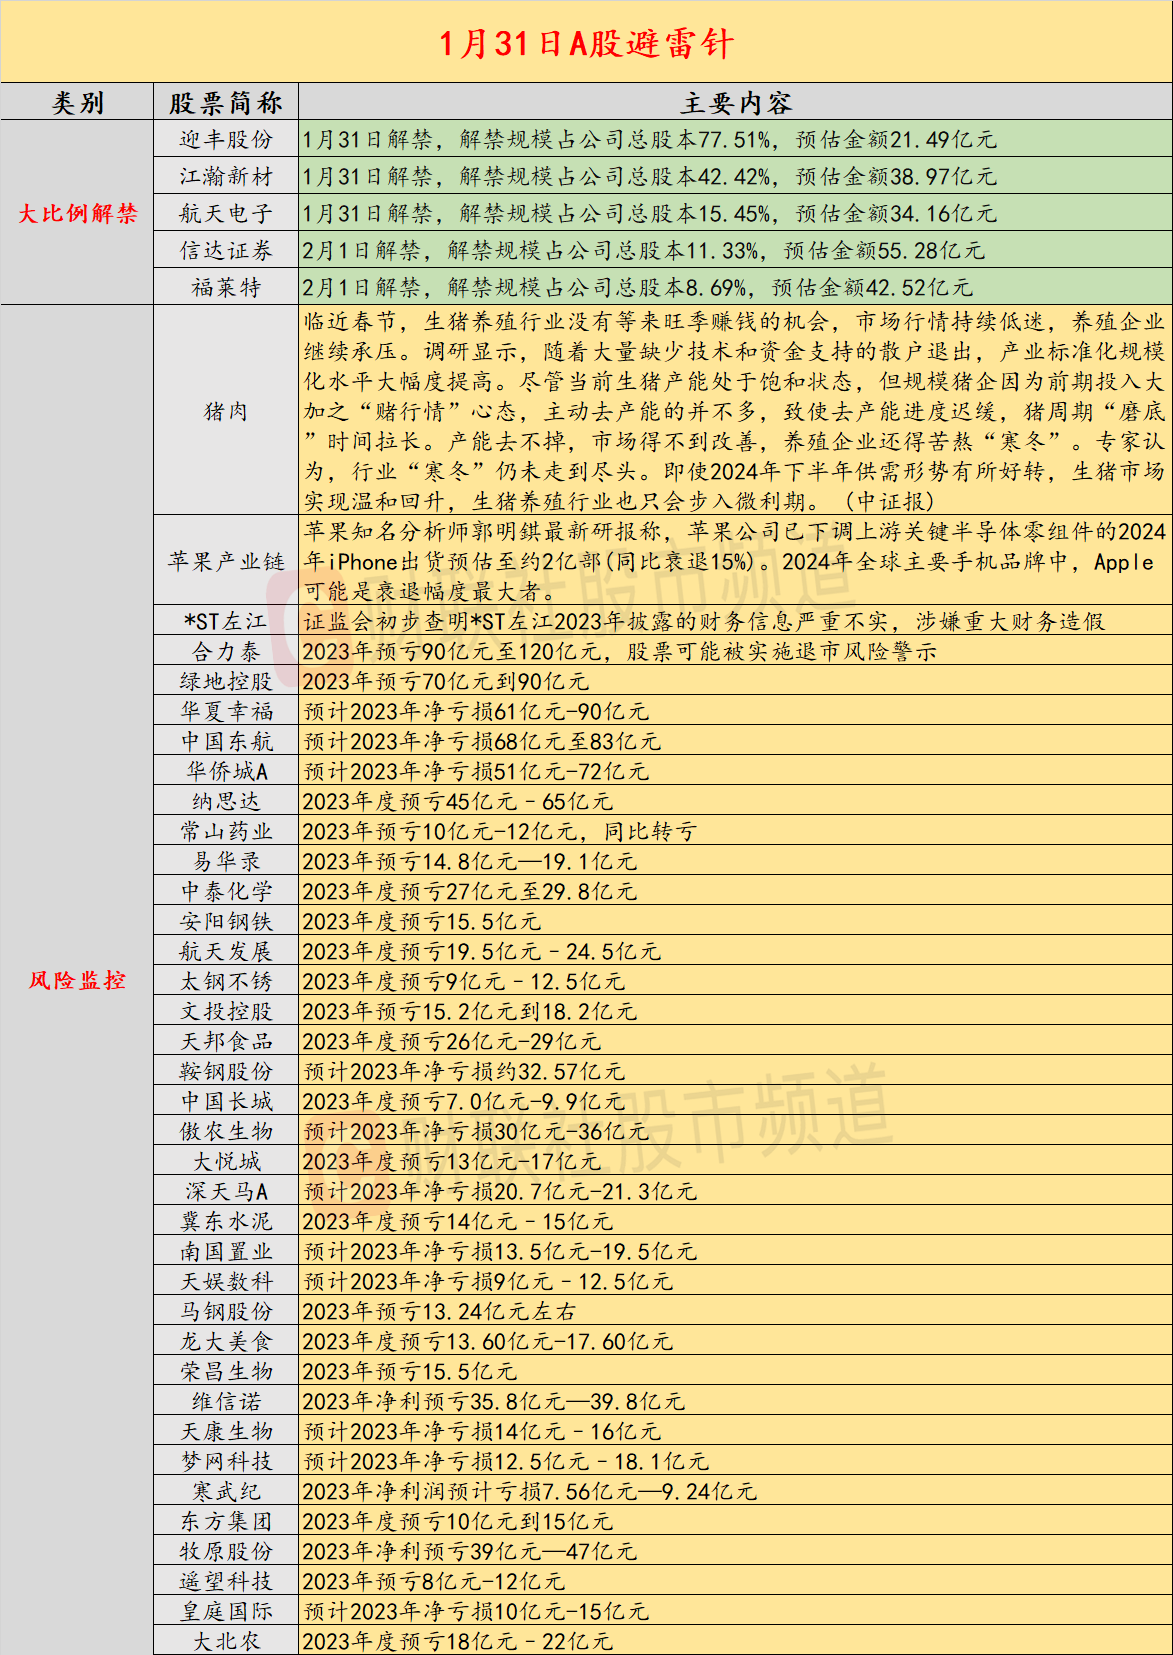Select the 天邦食品 stock cell
Image resolution: width=1173 pixels, height=1655 pixels.
pyautogui.click(x=226, y=1041)
